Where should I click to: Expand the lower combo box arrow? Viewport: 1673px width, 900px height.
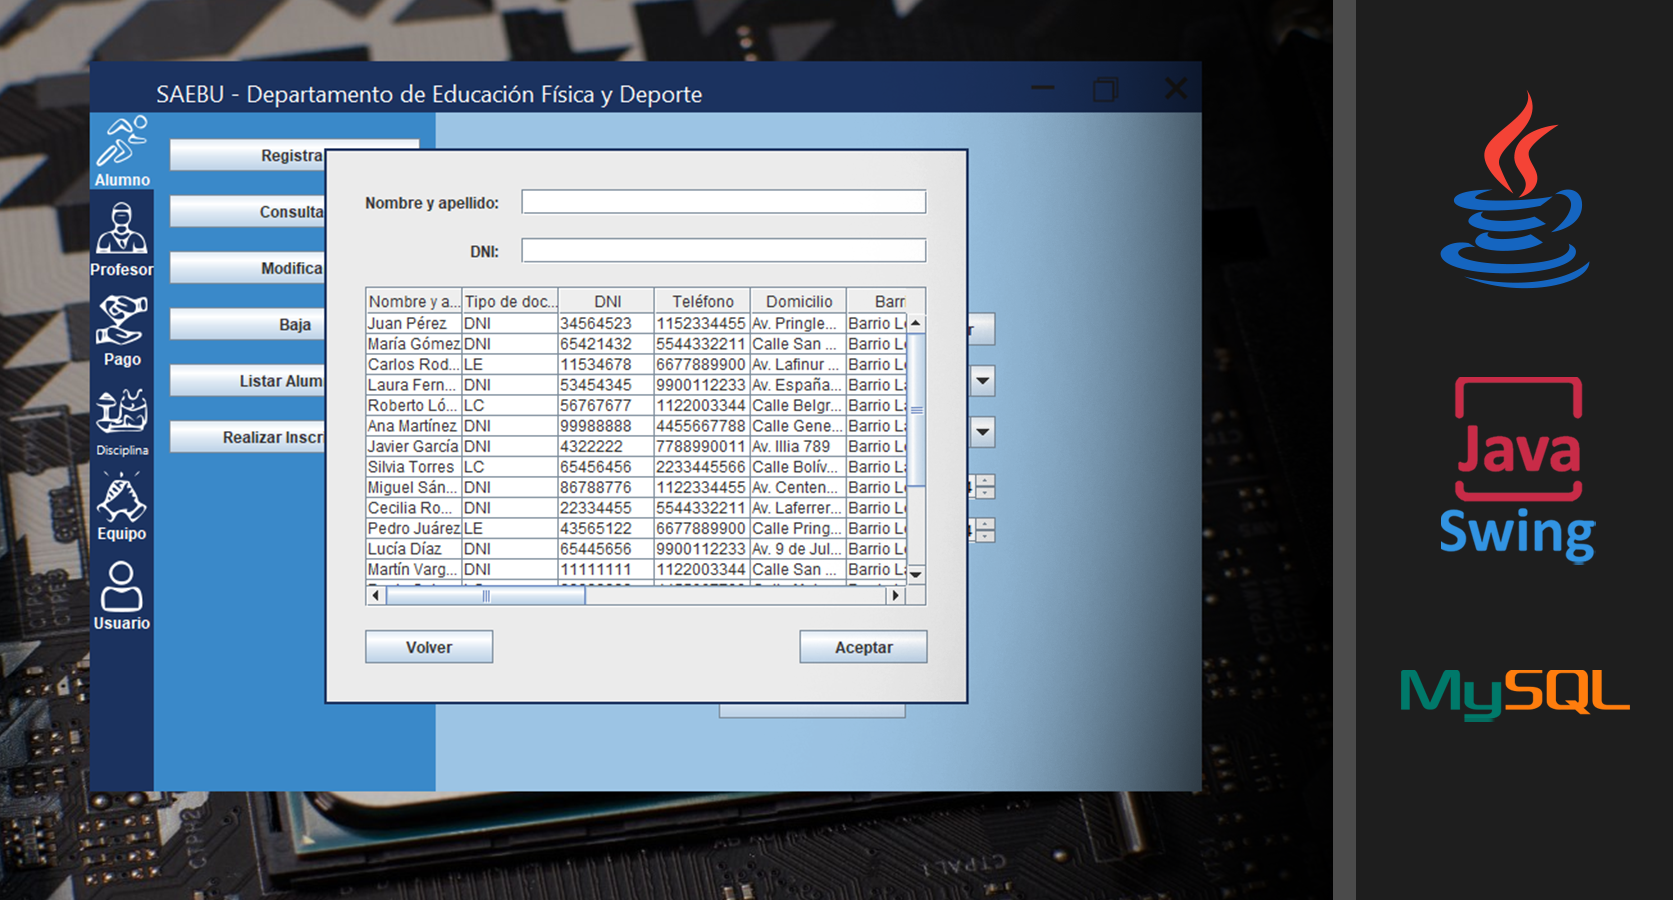click(983, 432)
